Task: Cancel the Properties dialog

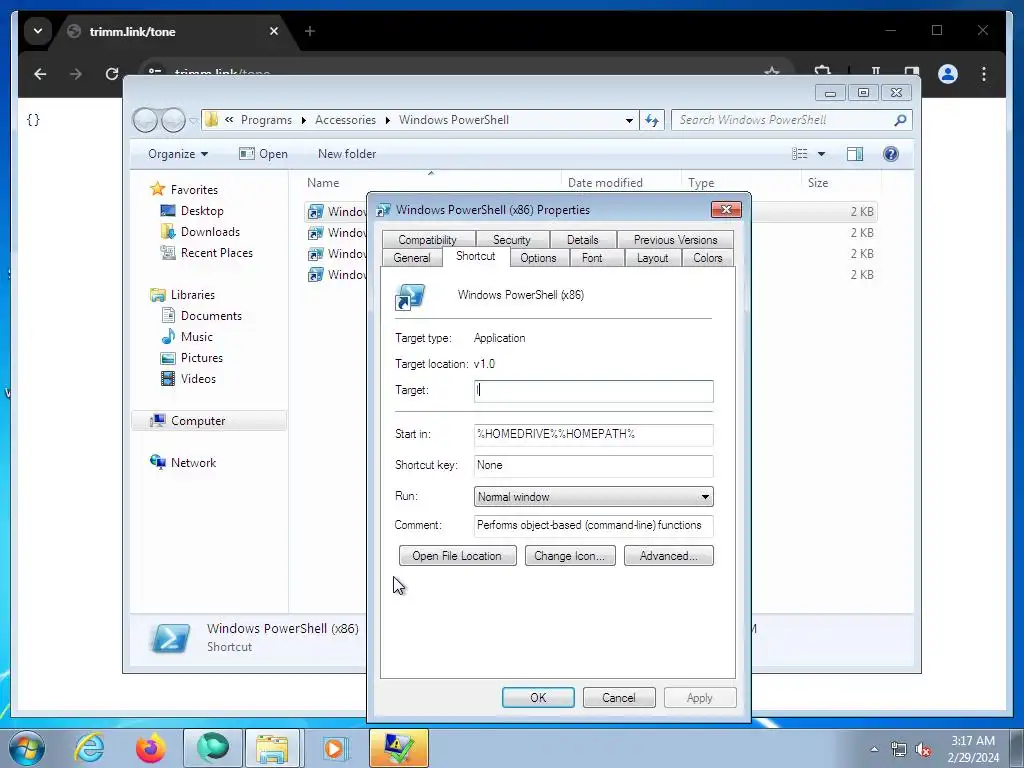Action: coord(619,697)
